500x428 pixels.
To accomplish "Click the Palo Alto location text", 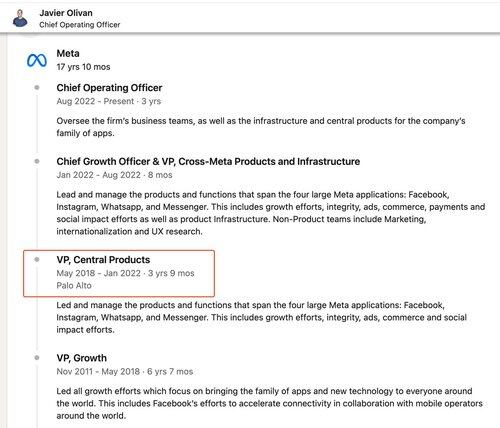I will [x=74, y=286].
